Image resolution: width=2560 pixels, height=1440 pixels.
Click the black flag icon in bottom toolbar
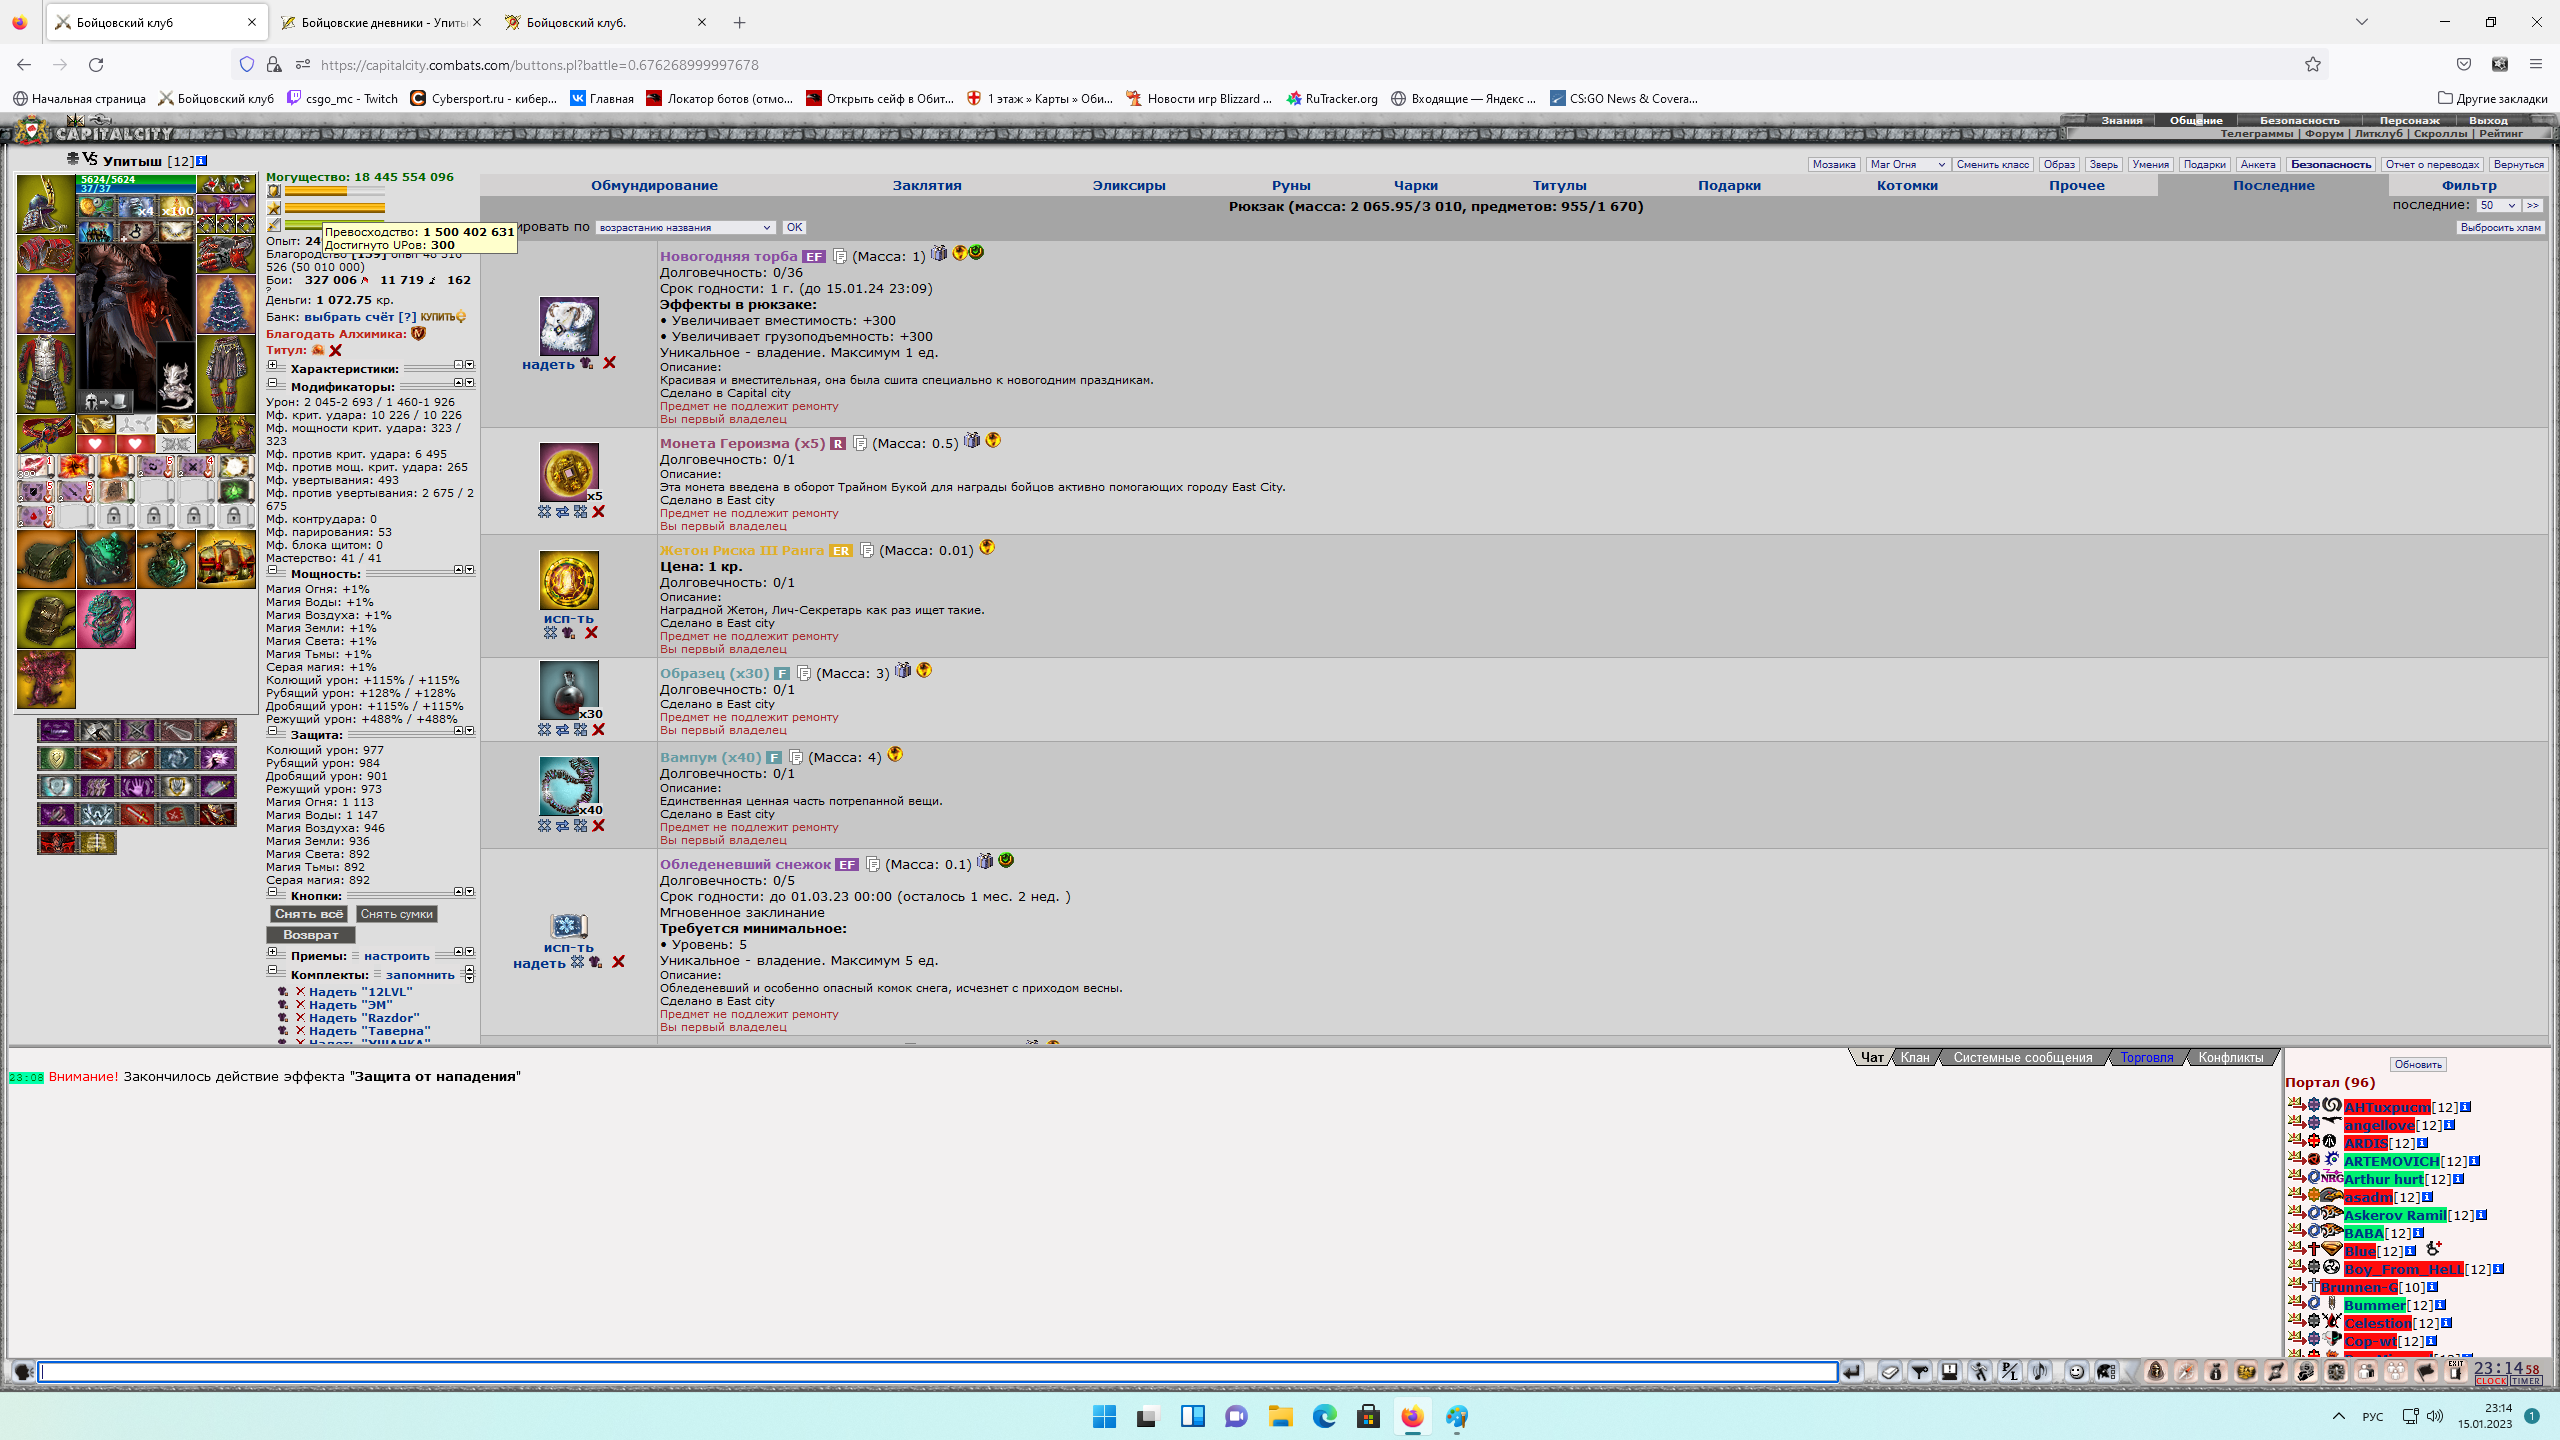[x=2426, y=1372]
